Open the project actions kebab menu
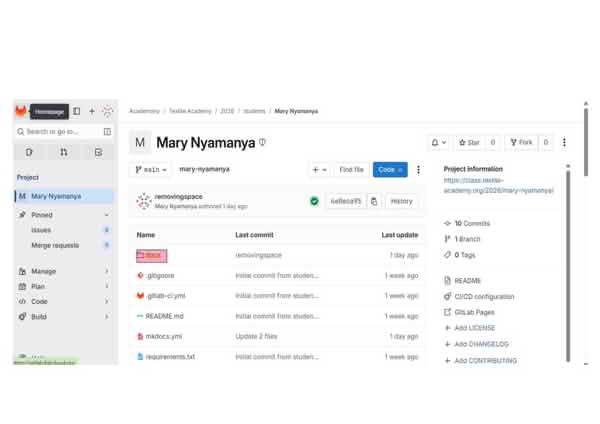 pyautogui.click(x=564, y=143)
